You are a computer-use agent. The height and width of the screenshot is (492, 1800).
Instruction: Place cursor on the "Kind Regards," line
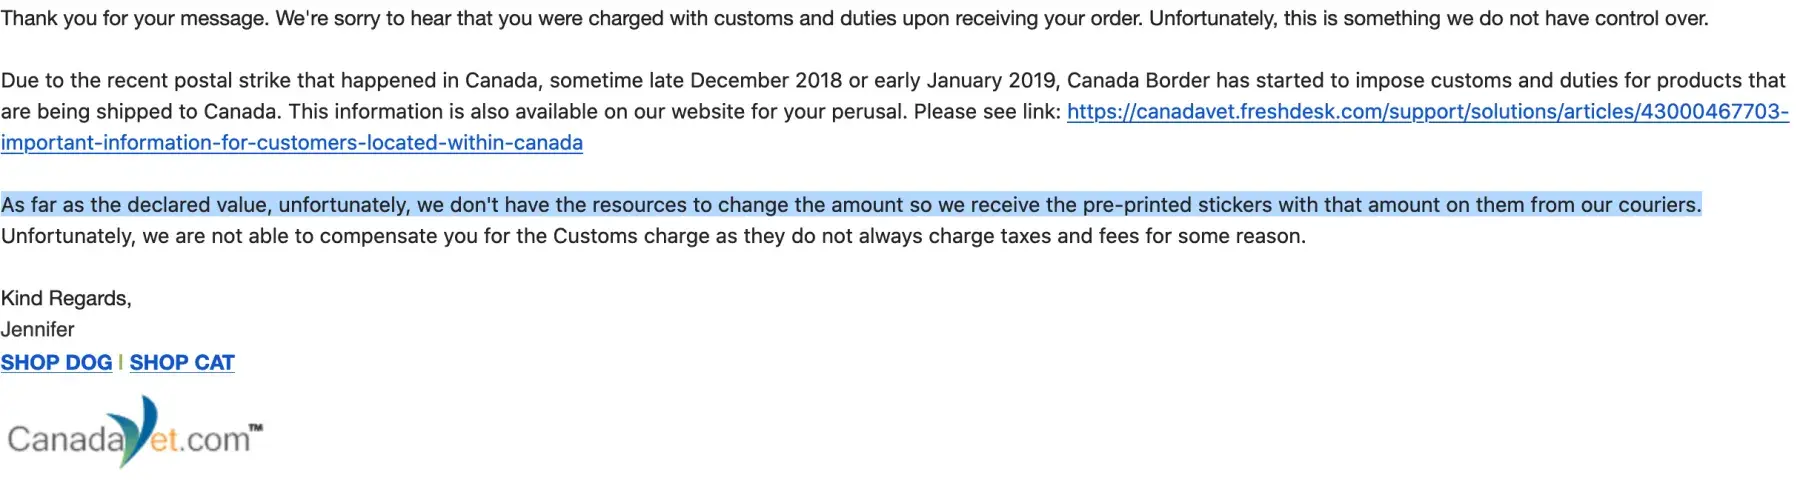[66, 298]
